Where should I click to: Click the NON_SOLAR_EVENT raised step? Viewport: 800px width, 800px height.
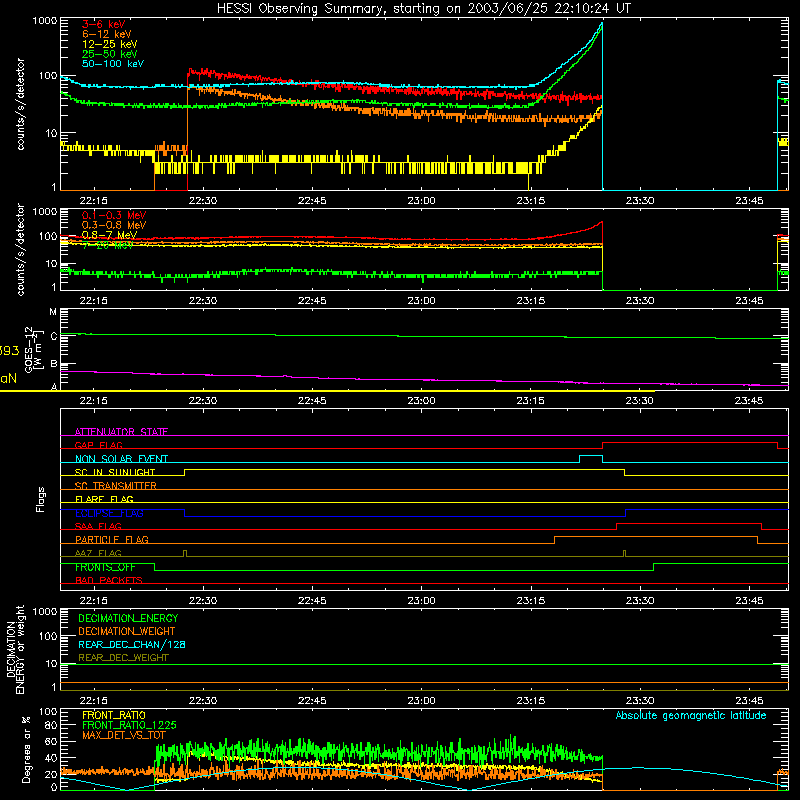(x=591, y=456)
